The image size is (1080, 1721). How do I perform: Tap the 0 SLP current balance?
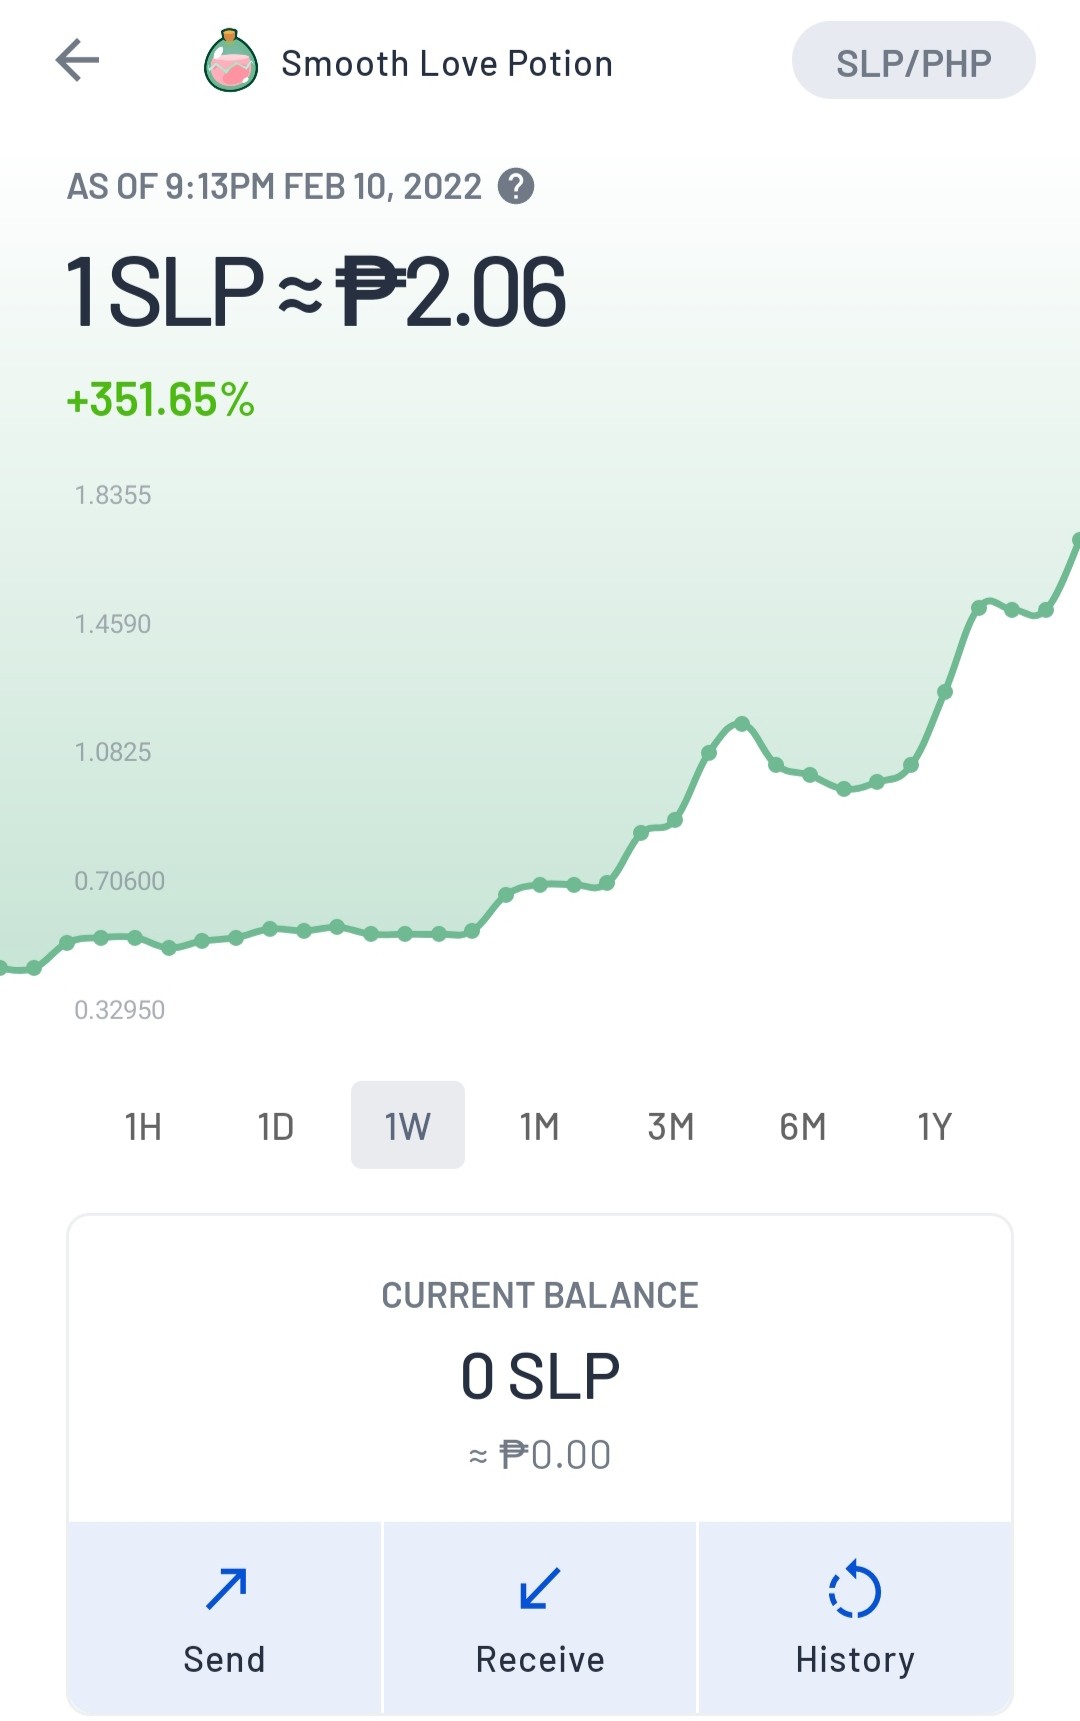(x=540, y=1376)
